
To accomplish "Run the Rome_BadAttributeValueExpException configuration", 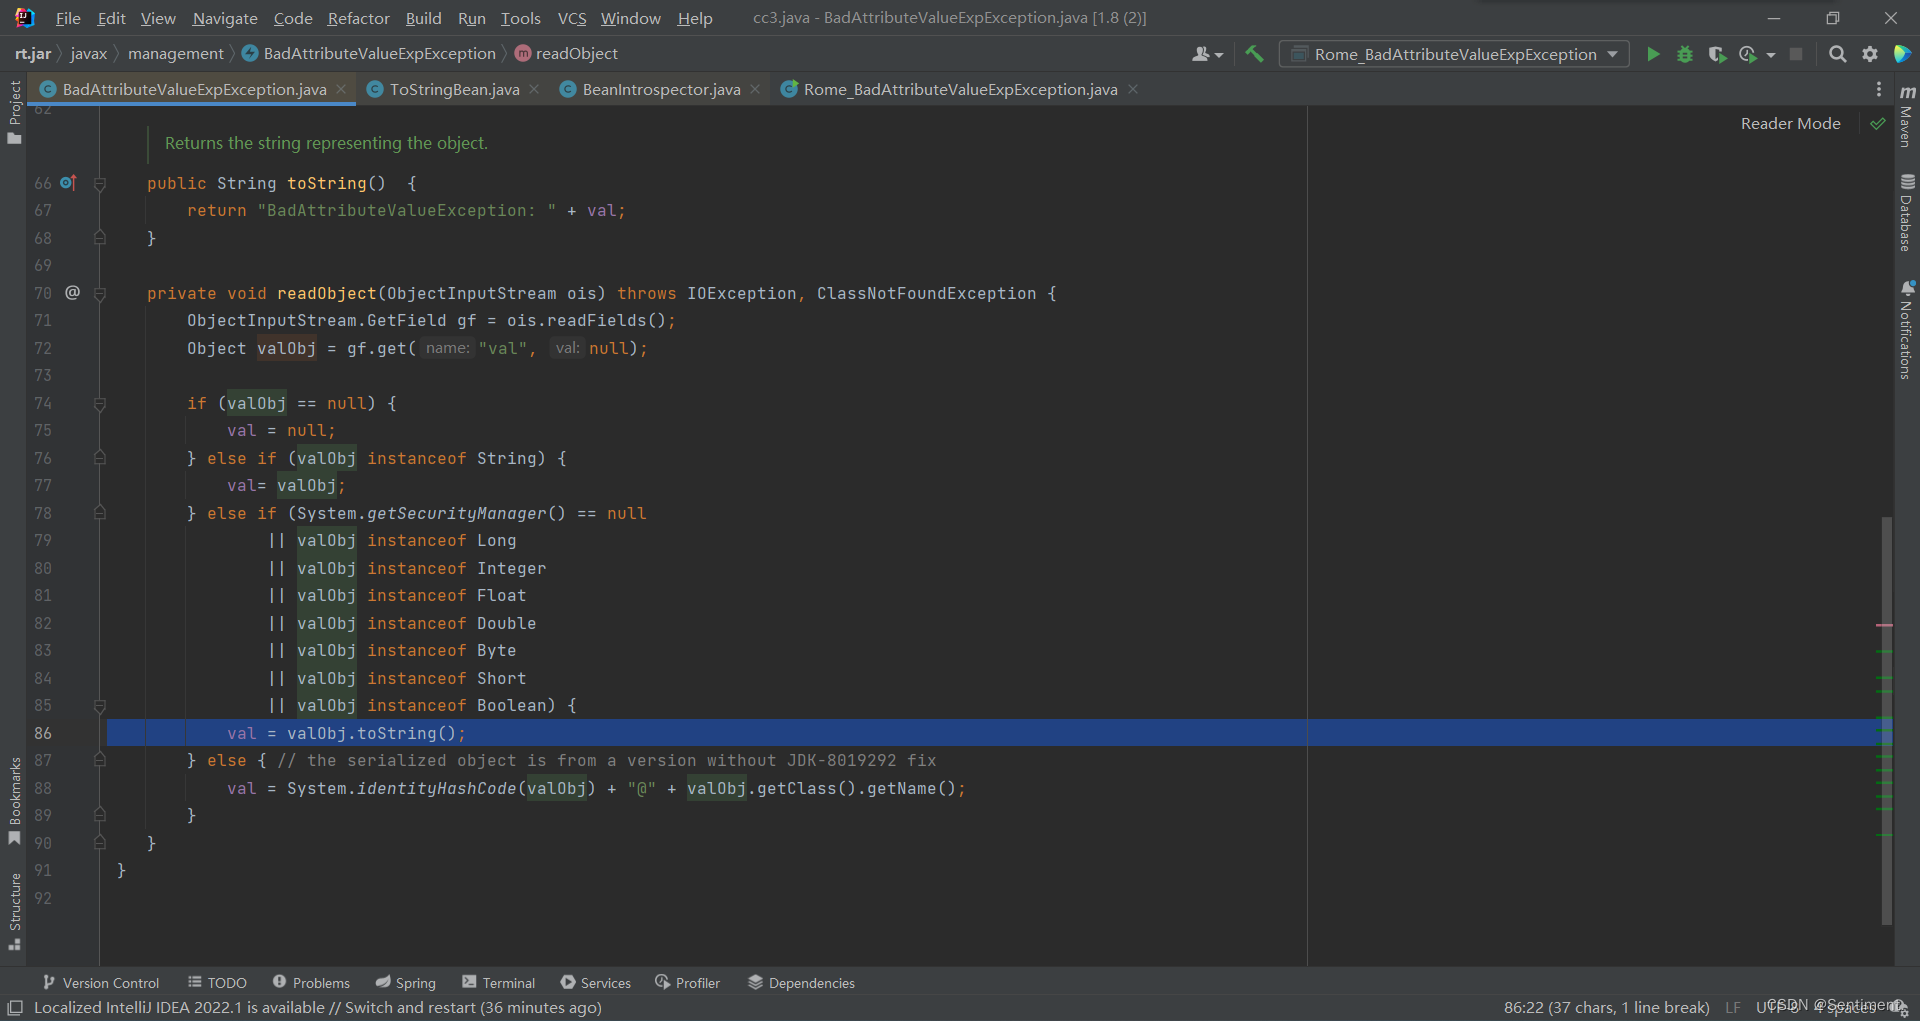I will click(x=1653, y=54).
